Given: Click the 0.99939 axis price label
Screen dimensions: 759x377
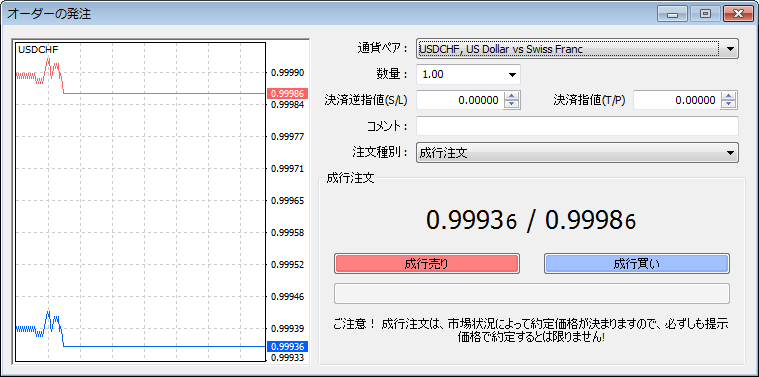Looking at the screenshot, I should click(288, 329).
